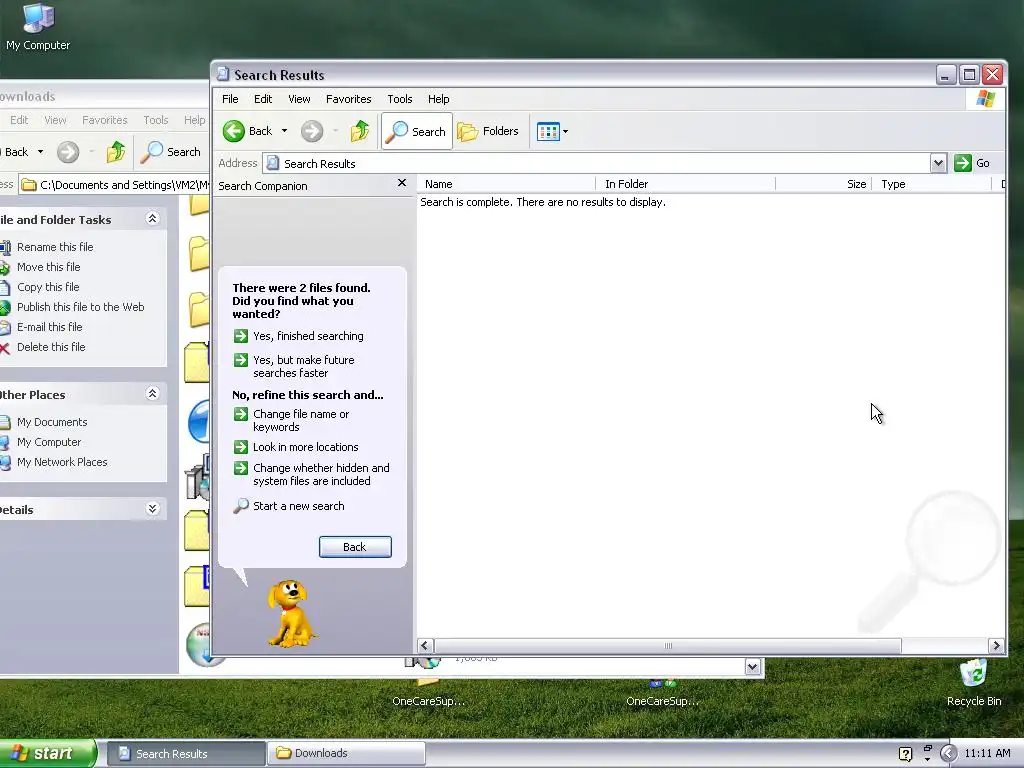Click the horizontal scrollbar thumb in results list
Image resolution: width=1024 pixels, height=768 pixels.
pyautogui.click(x=667, y=646)
